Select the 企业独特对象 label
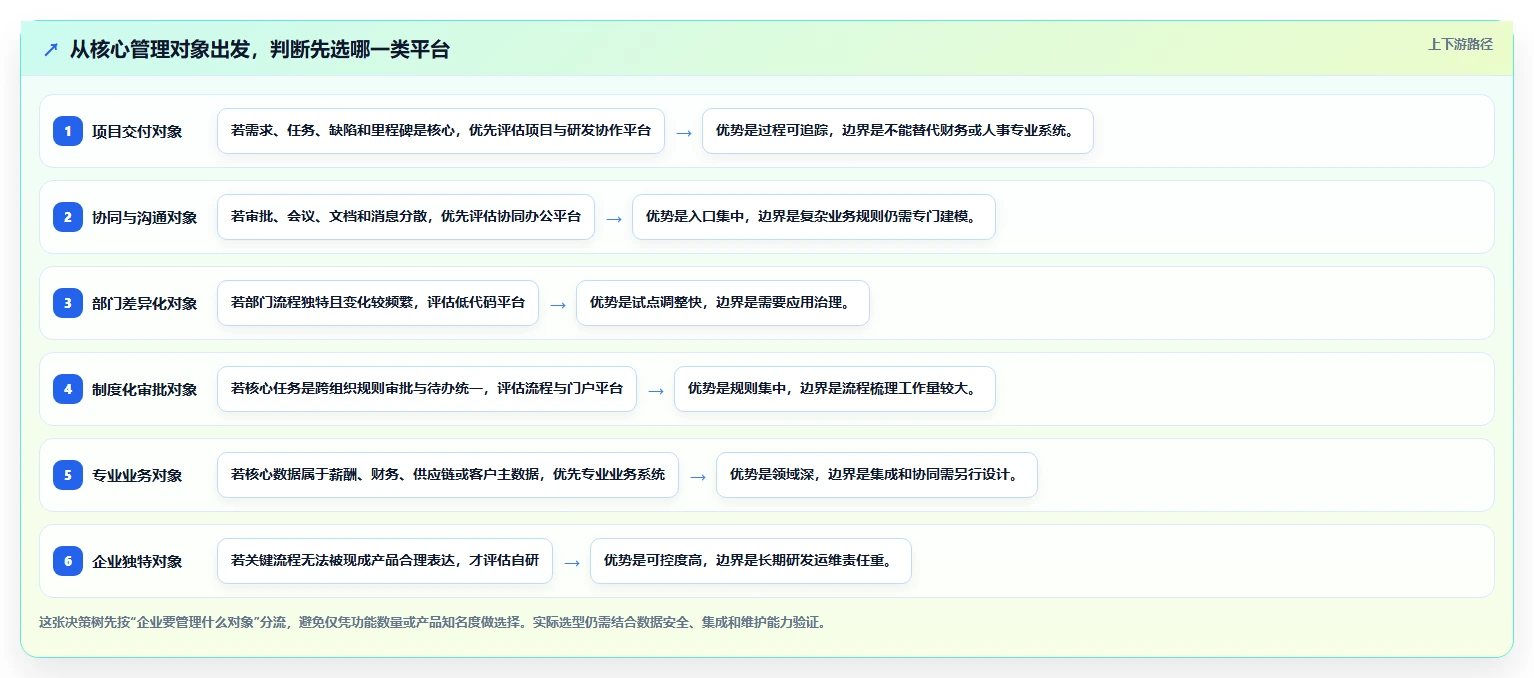The height and width of the screenshot is (678, 1534). [x=137, y=561]
